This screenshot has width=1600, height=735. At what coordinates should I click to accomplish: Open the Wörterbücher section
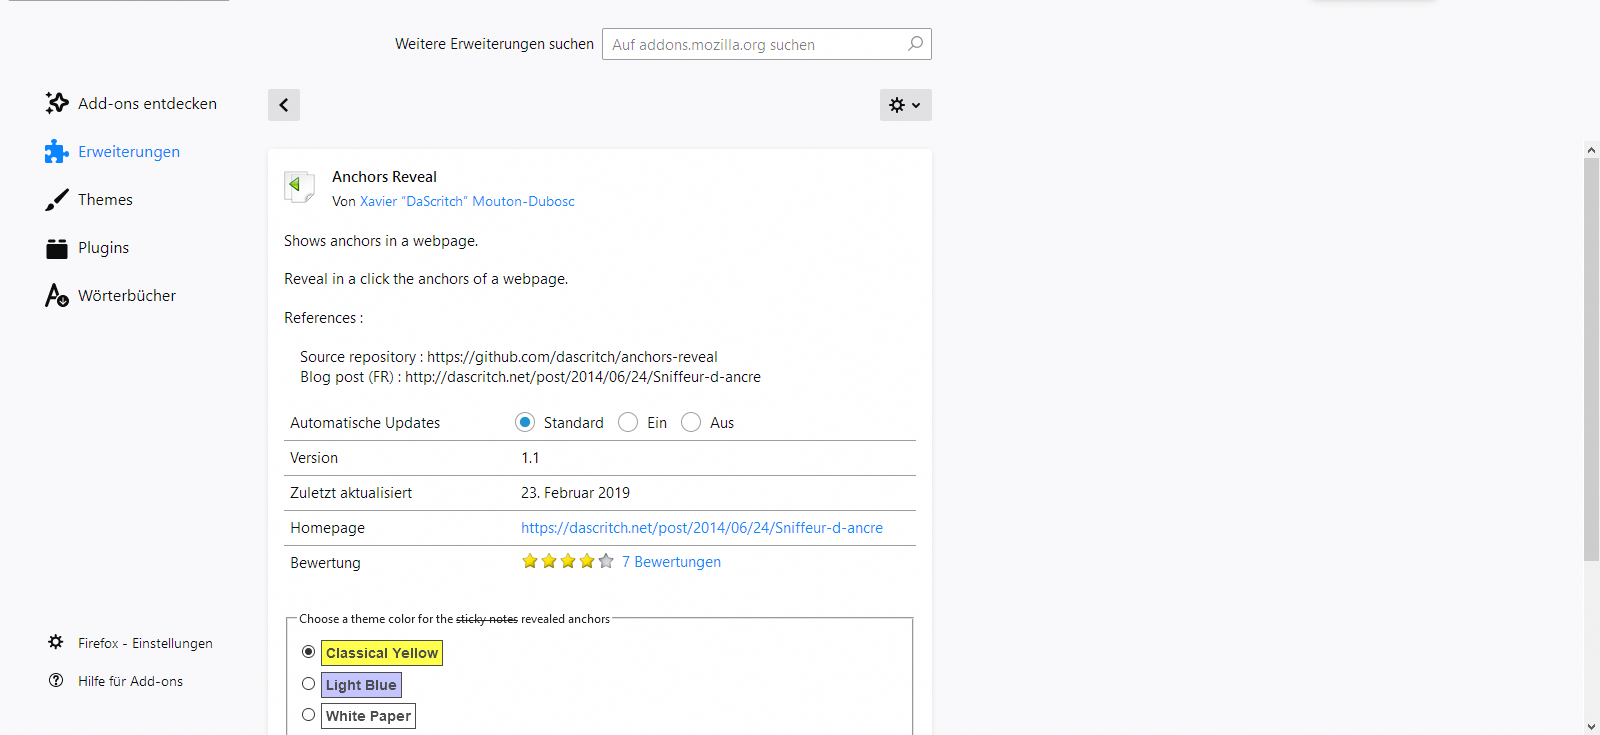pos(127,296)
